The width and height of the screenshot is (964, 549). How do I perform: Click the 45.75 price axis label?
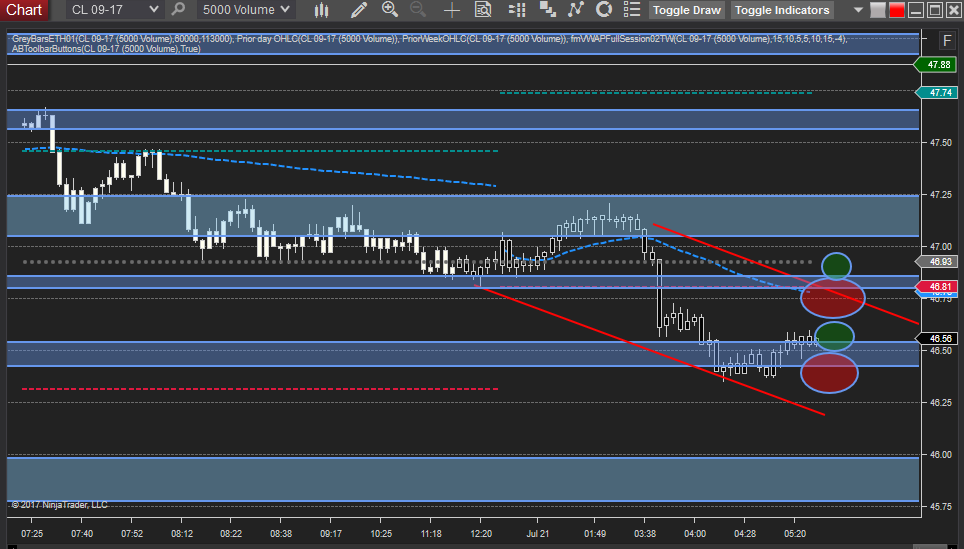[941, 507]
